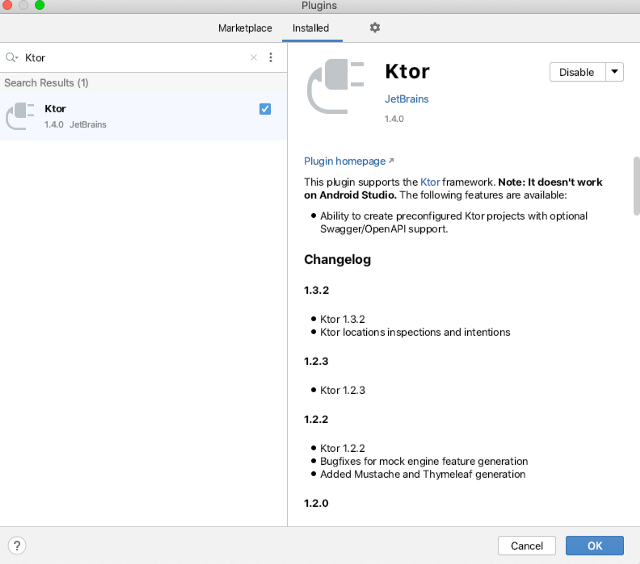Click the green window zoom button
Viewport: 640px width, 564px height.
[x=40, y=5]
